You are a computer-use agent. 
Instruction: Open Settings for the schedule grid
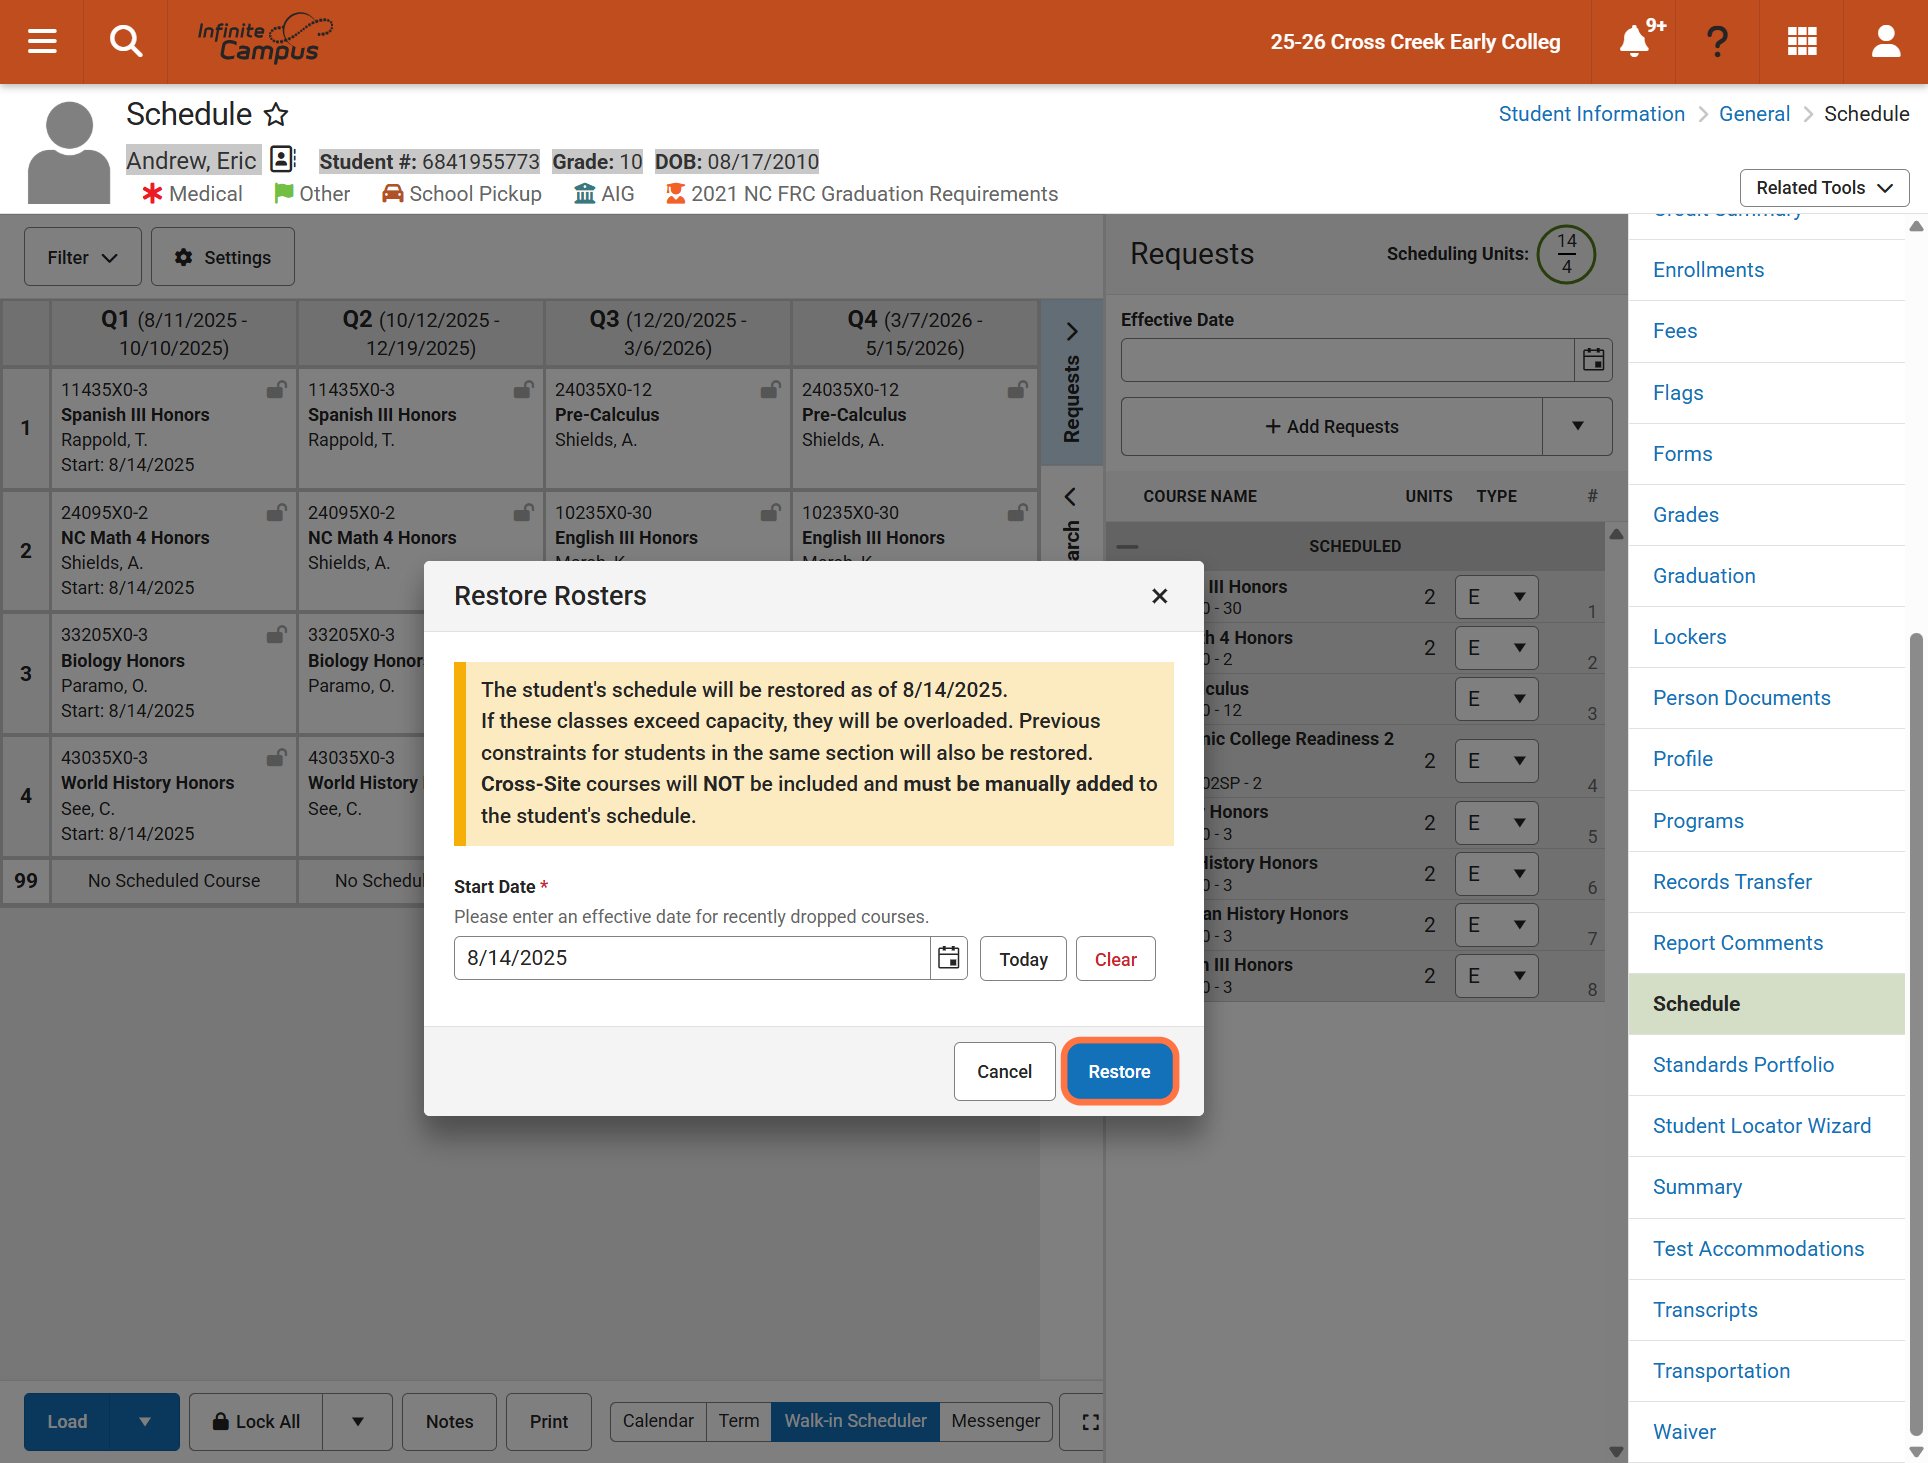223,257
